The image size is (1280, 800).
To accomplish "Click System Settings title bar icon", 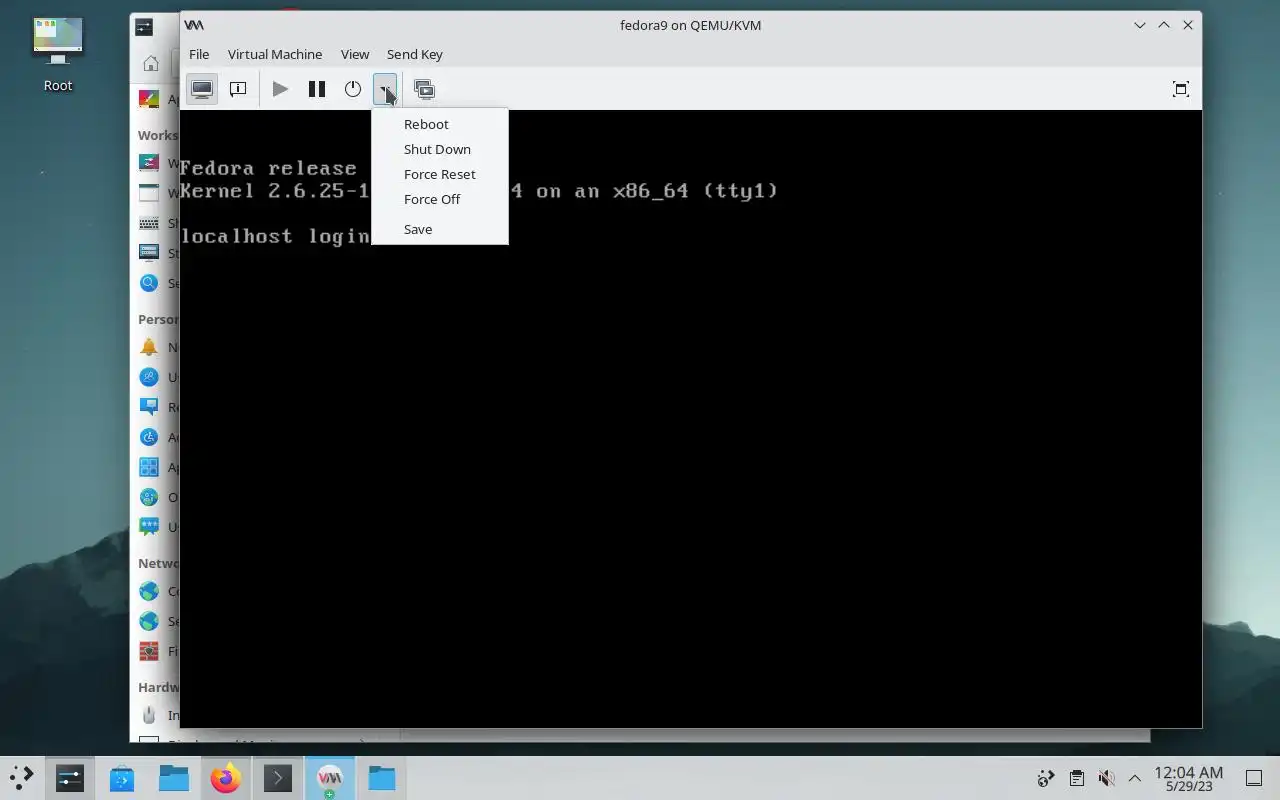I will tap(144, 27).
